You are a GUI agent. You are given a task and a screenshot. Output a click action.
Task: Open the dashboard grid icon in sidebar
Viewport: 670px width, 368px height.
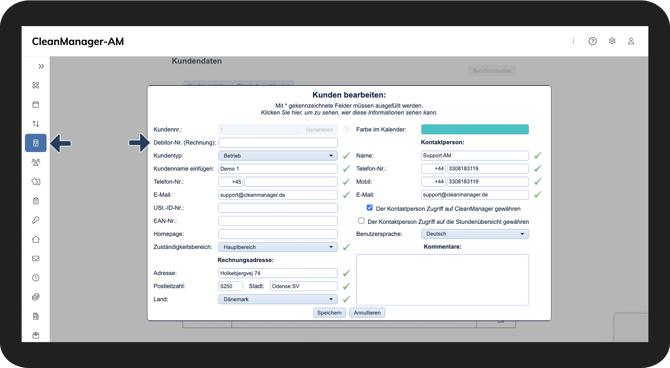(x=36, y=85)
